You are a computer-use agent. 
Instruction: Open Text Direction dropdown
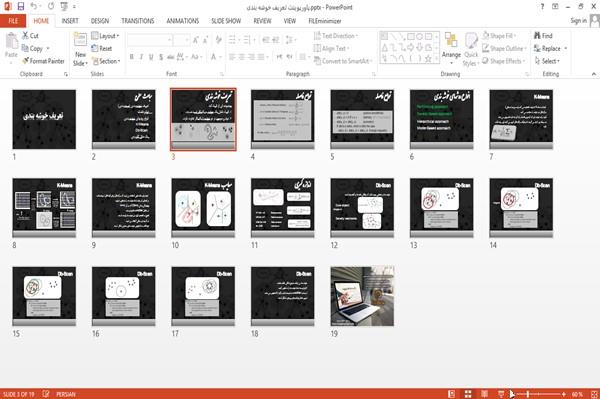pyautogui.click(x=336, y=36)
